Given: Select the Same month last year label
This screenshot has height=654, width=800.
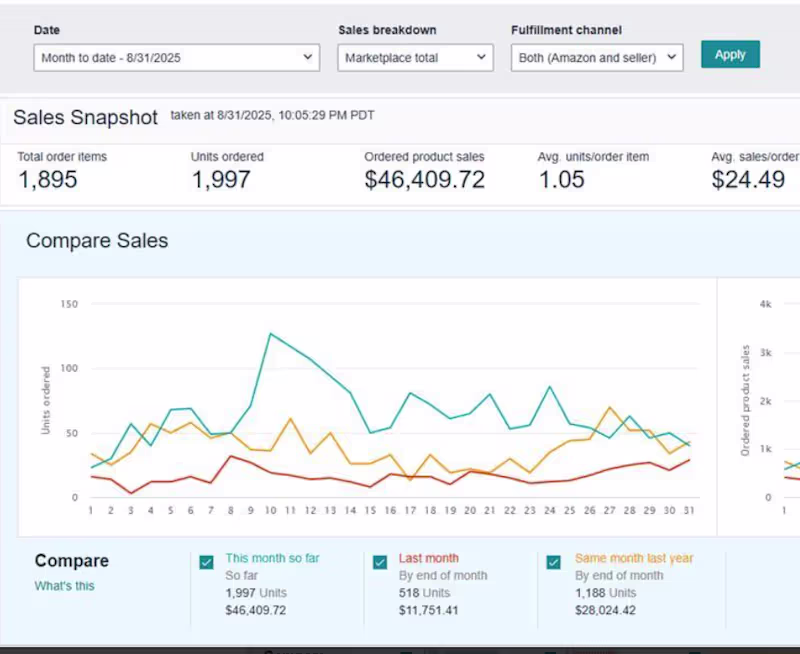Looking at the screenshot, I should (x=634, y=558).
